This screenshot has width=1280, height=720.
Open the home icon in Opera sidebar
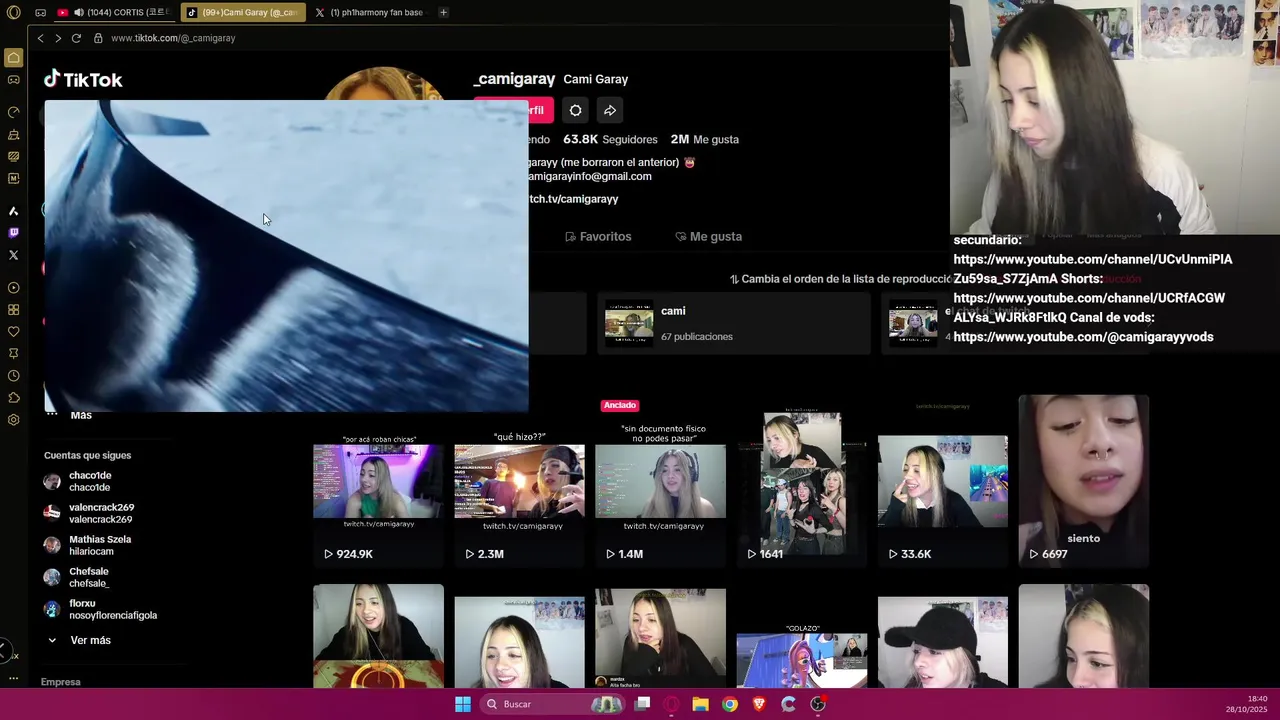pyautogui.click(x=13, y=58)
